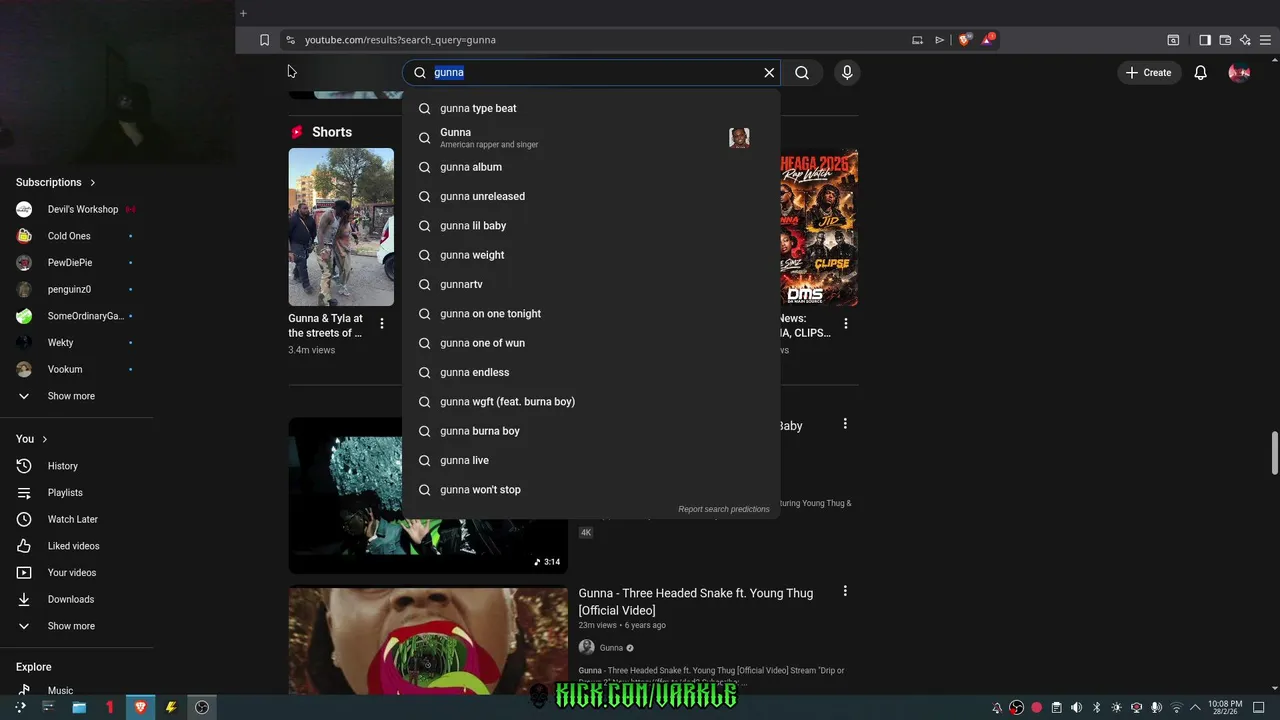Choose suggestion 'gunna wgft (feat. burna boy)'
The height and width of the screenshot is (720, 1280).
pyautogui.click(x=591, y=402)
